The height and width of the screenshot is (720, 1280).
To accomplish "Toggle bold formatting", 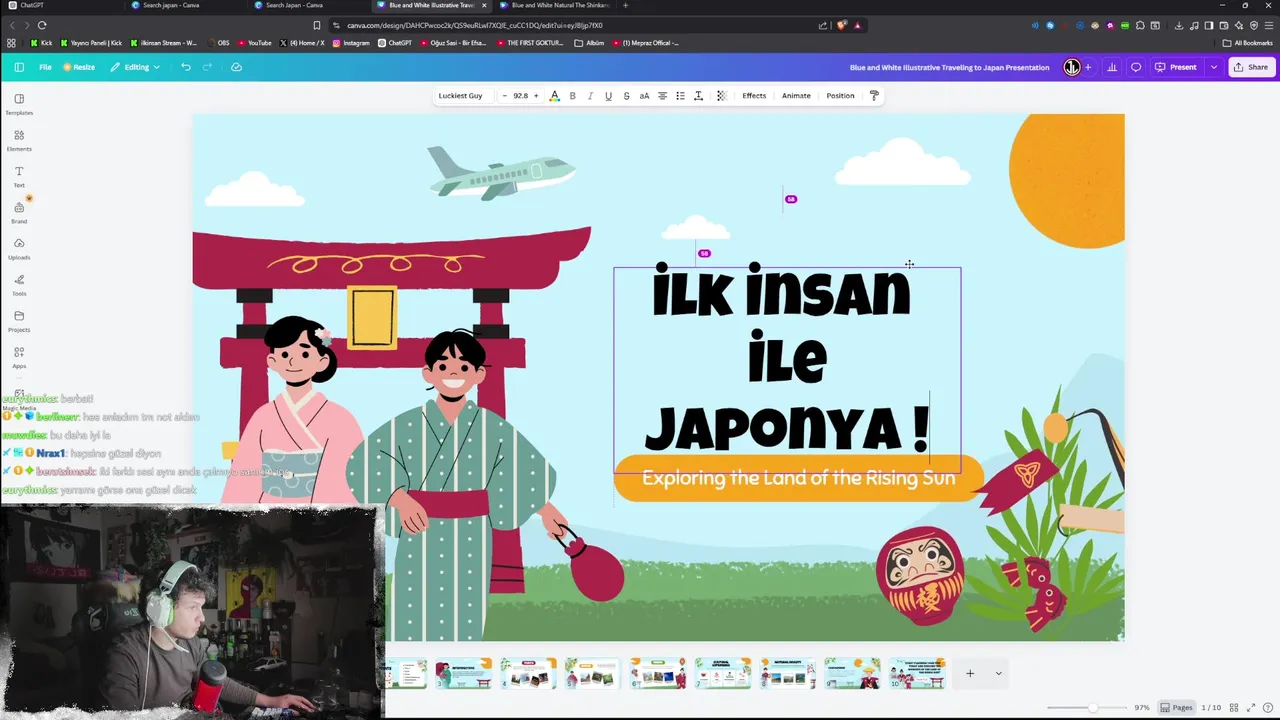I will [572, 96].
